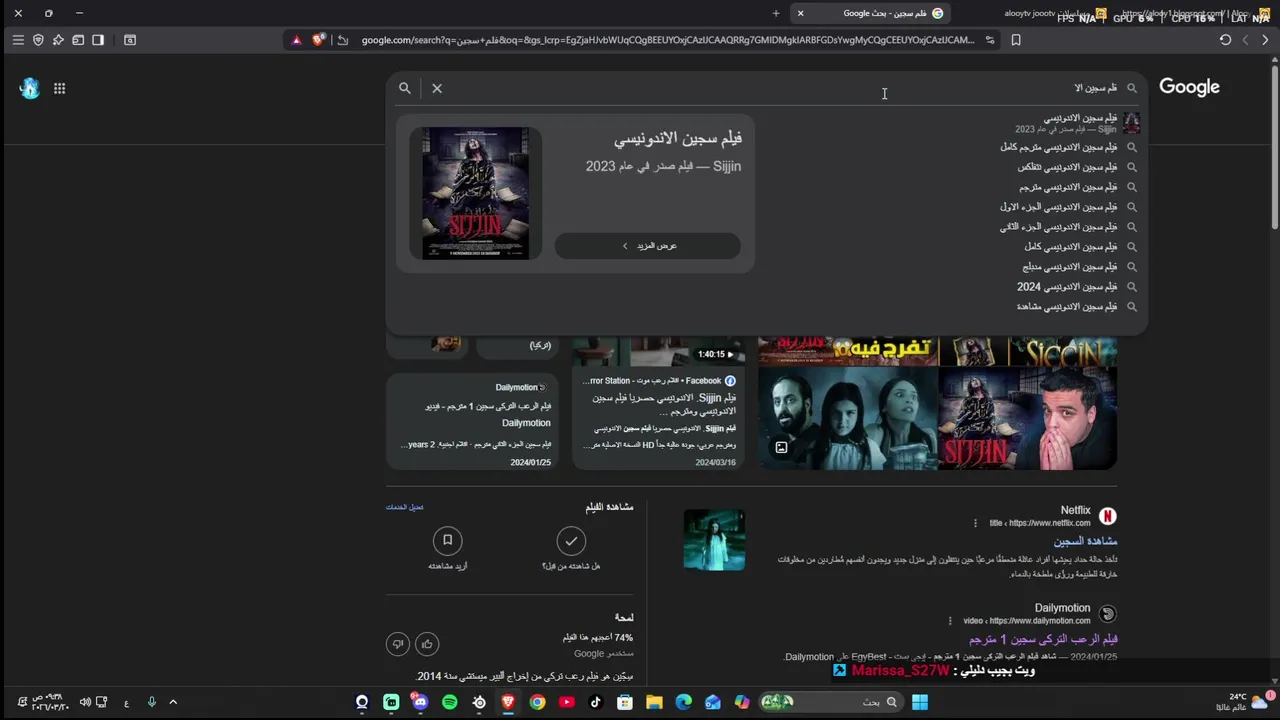Open TikTok taskbar icon
This screenshot has height=720, width=1280.
[x=596, y=702]
